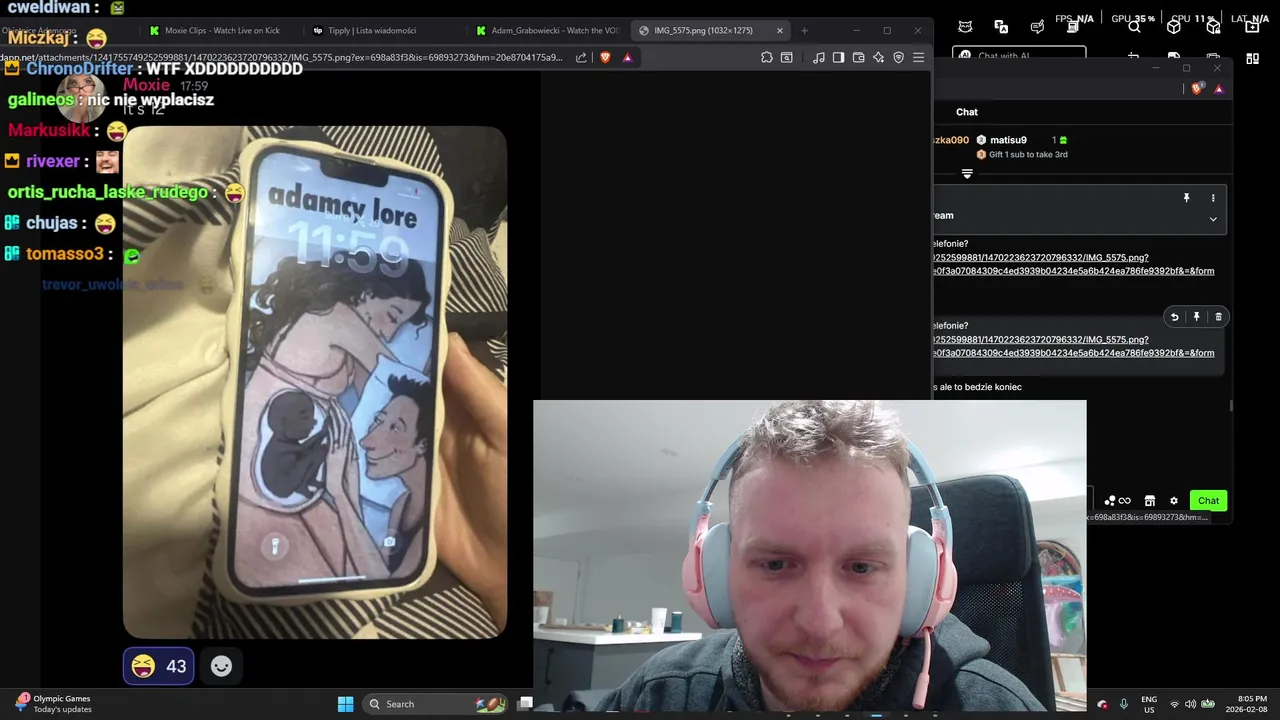This screenshot has width=1280, height=720.
Task: Click the tab search icon next to extensions
Action: coord(787,57)
